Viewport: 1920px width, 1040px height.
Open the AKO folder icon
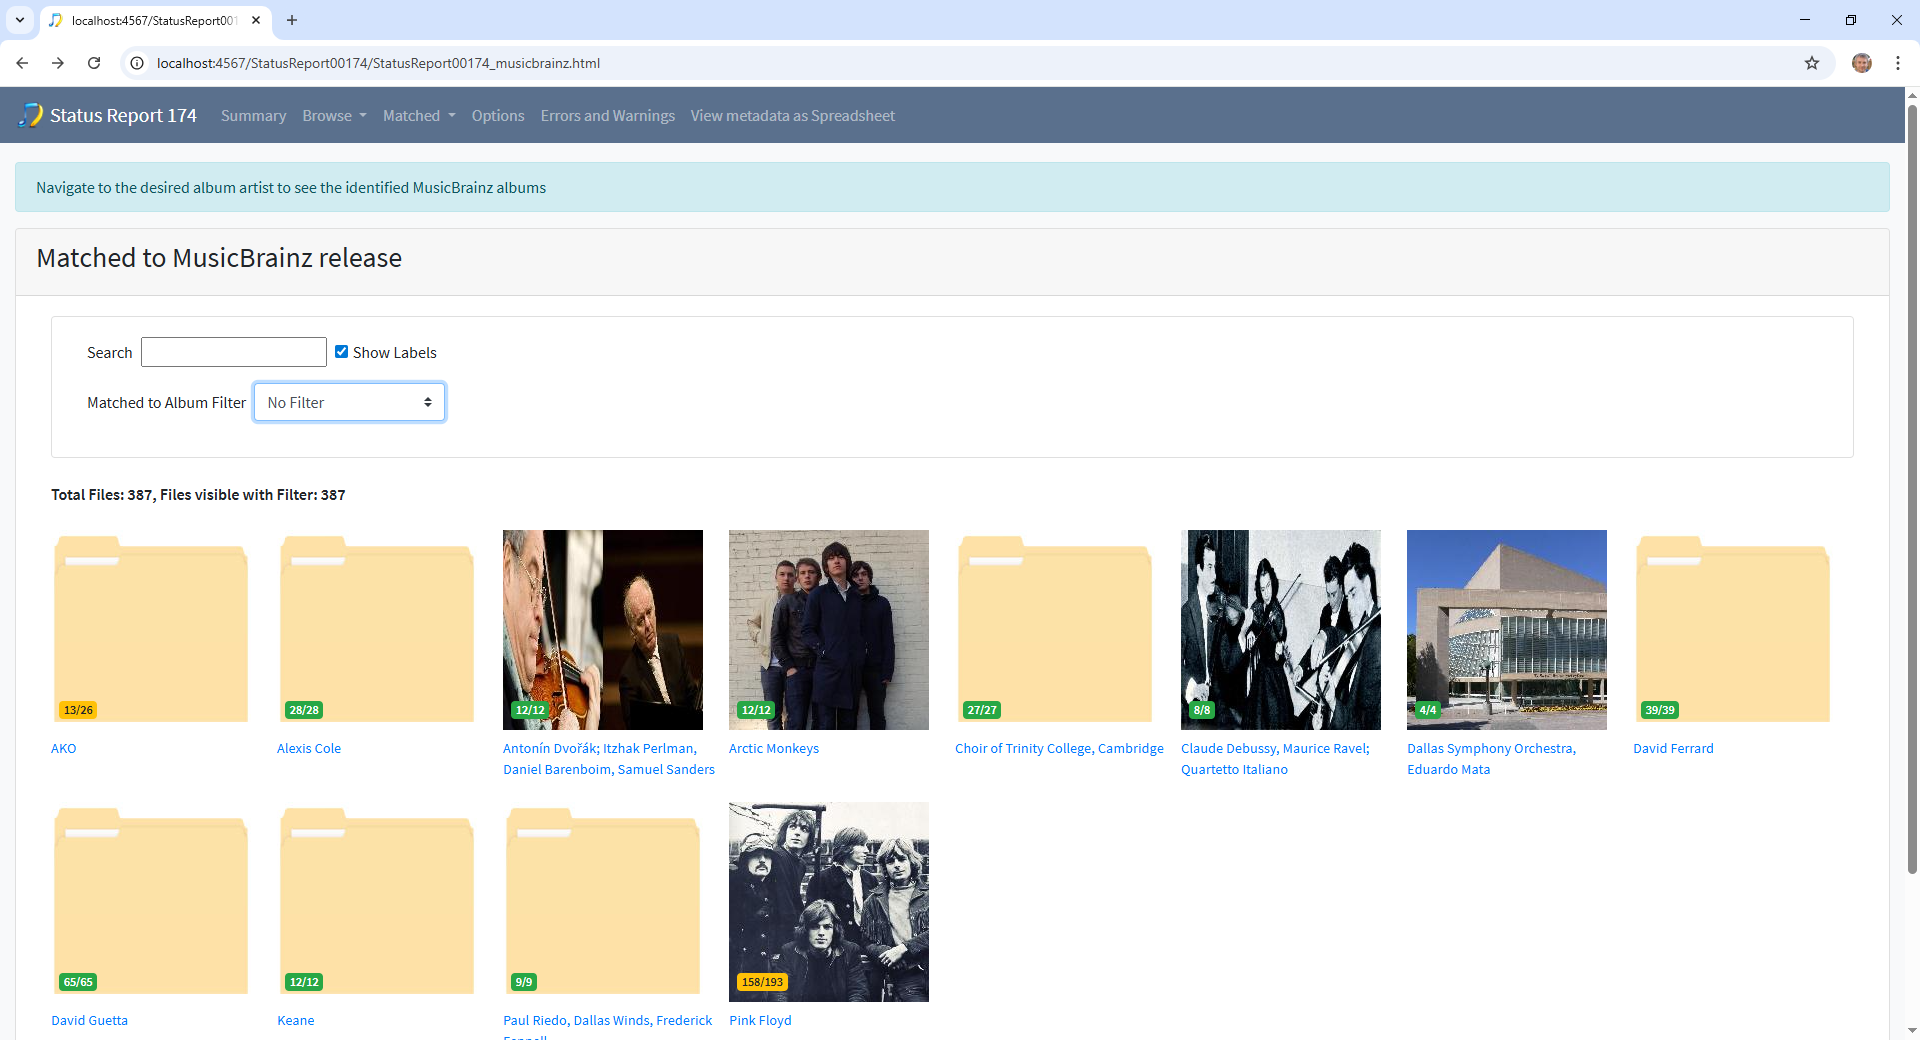[151, 630]
